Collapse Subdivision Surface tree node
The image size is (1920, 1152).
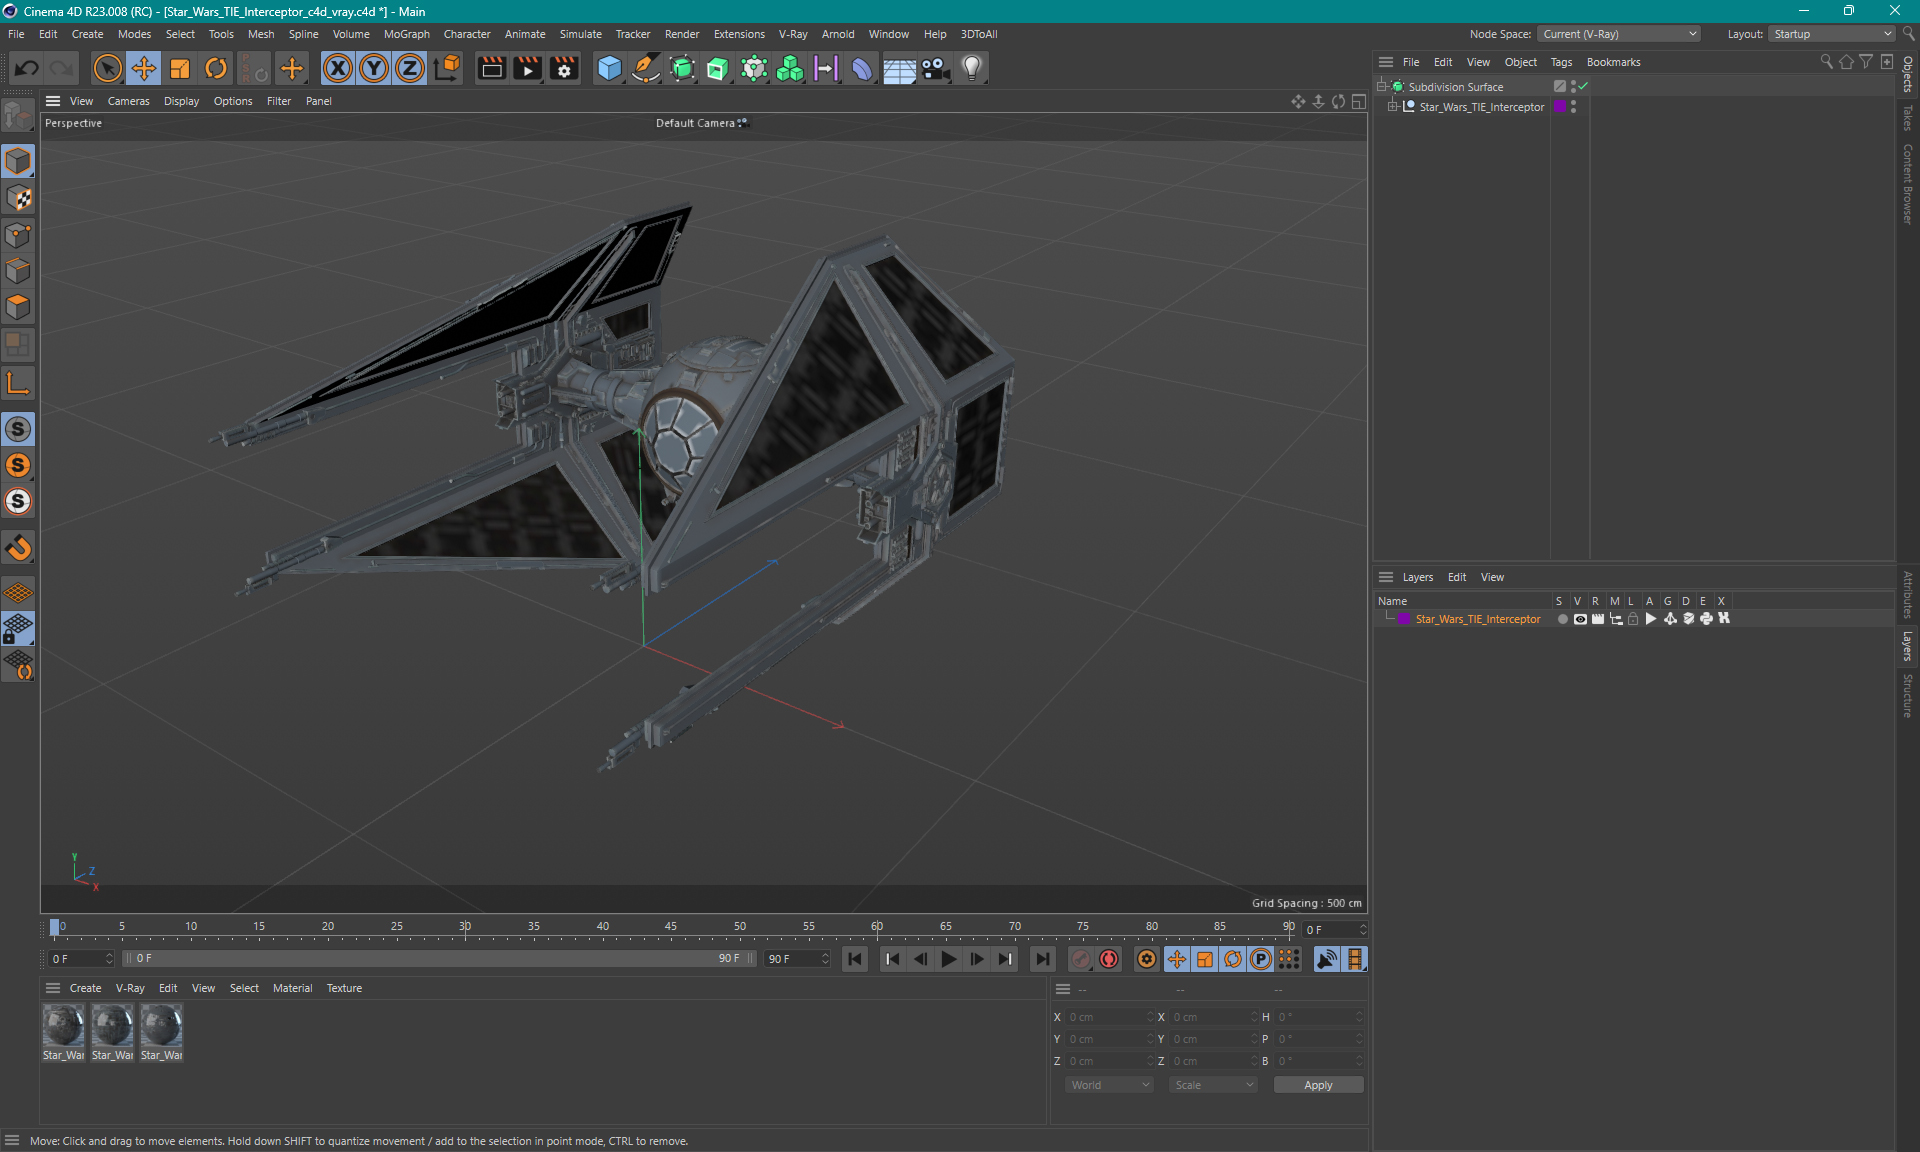point(1381,86)
